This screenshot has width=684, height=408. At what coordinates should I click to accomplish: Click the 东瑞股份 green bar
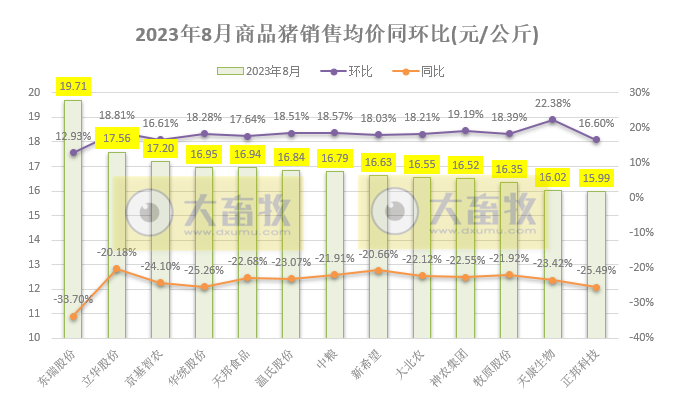pyautogui.click(x=73, y=219)
